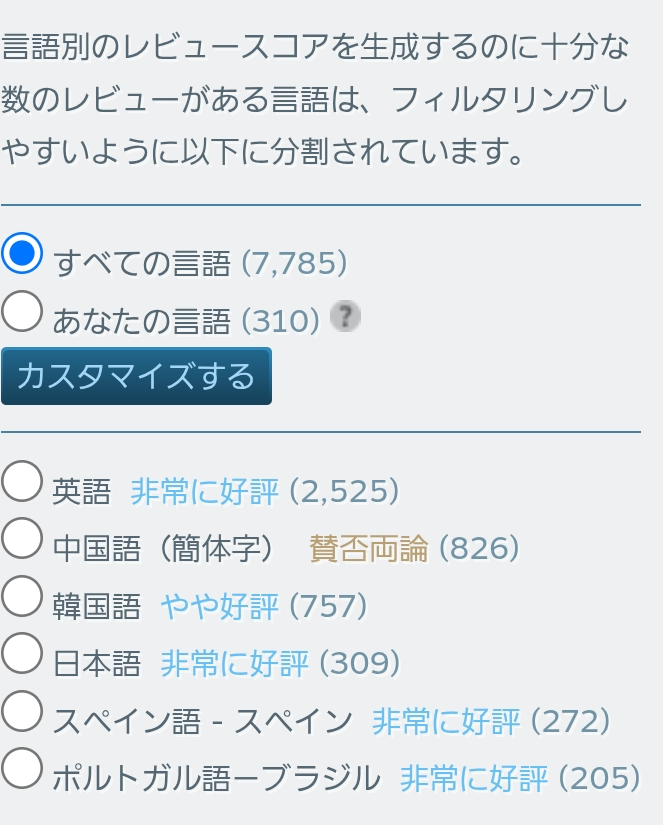
Task: Select the 英語 radio button
Action: point(22,481)
